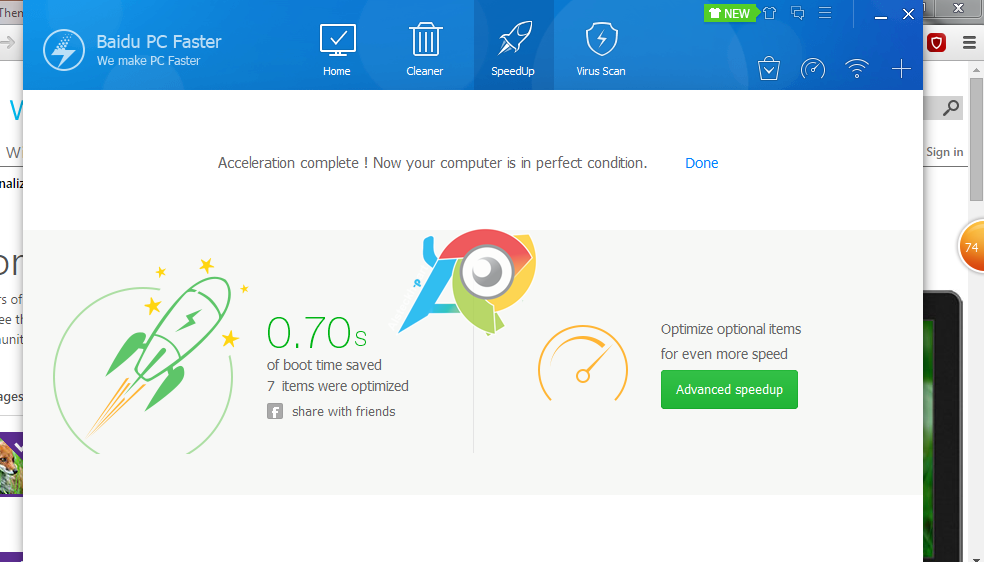
Task: Open the feedback chat bubbles icon
Action: click(798, 13)
